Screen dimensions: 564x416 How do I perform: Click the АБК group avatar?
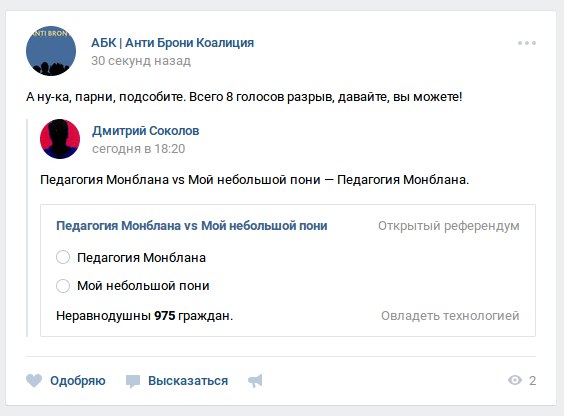tap(51, 51)
